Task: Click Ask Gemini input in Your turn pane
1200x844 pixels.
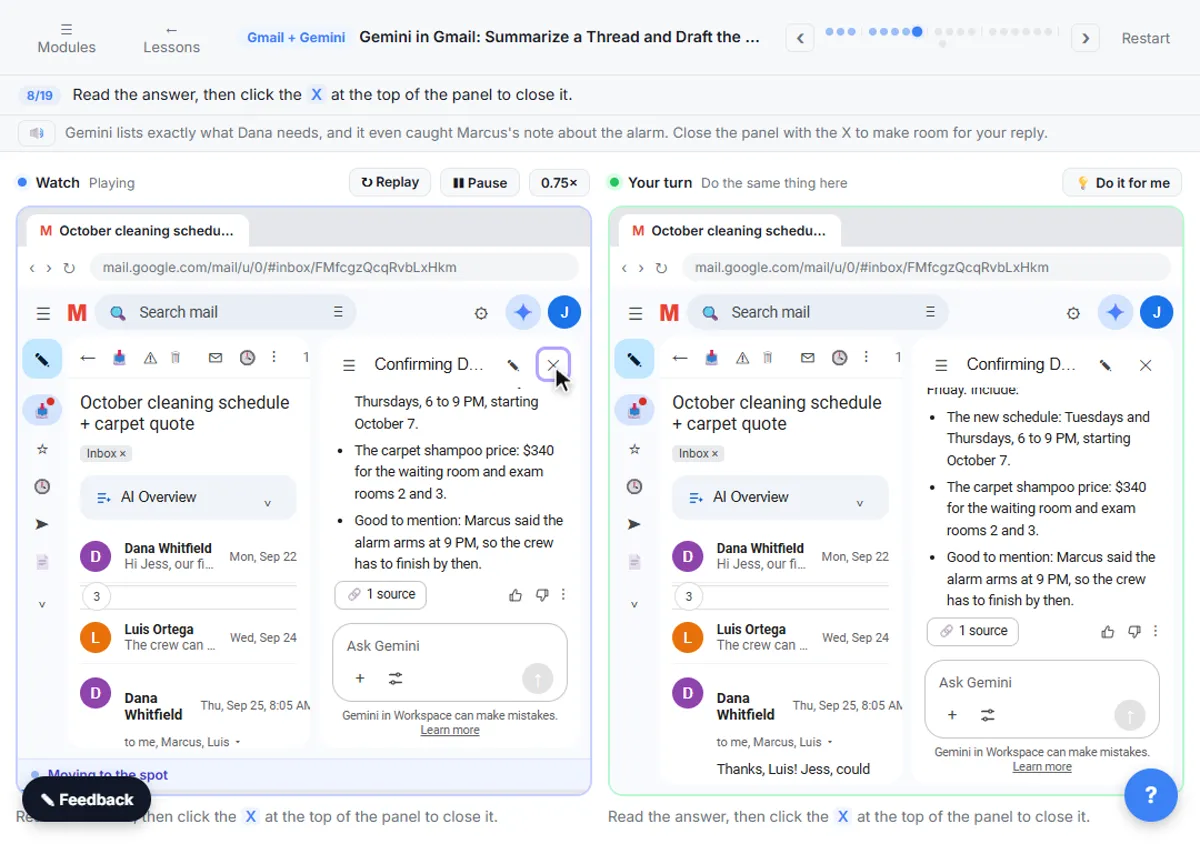Action: (x=1041, y=682)
